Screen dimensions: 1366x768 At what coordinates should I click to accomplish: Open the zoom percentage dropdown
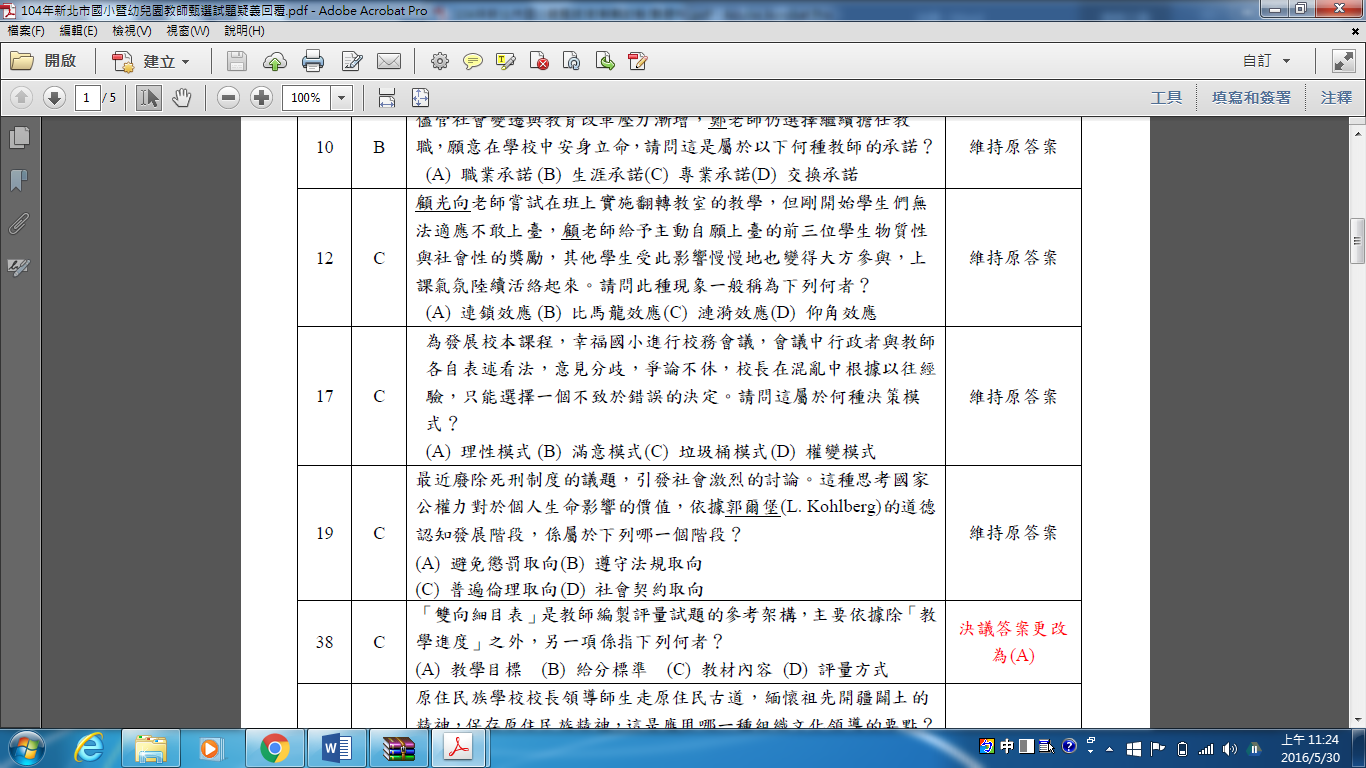tap(342, 97)
